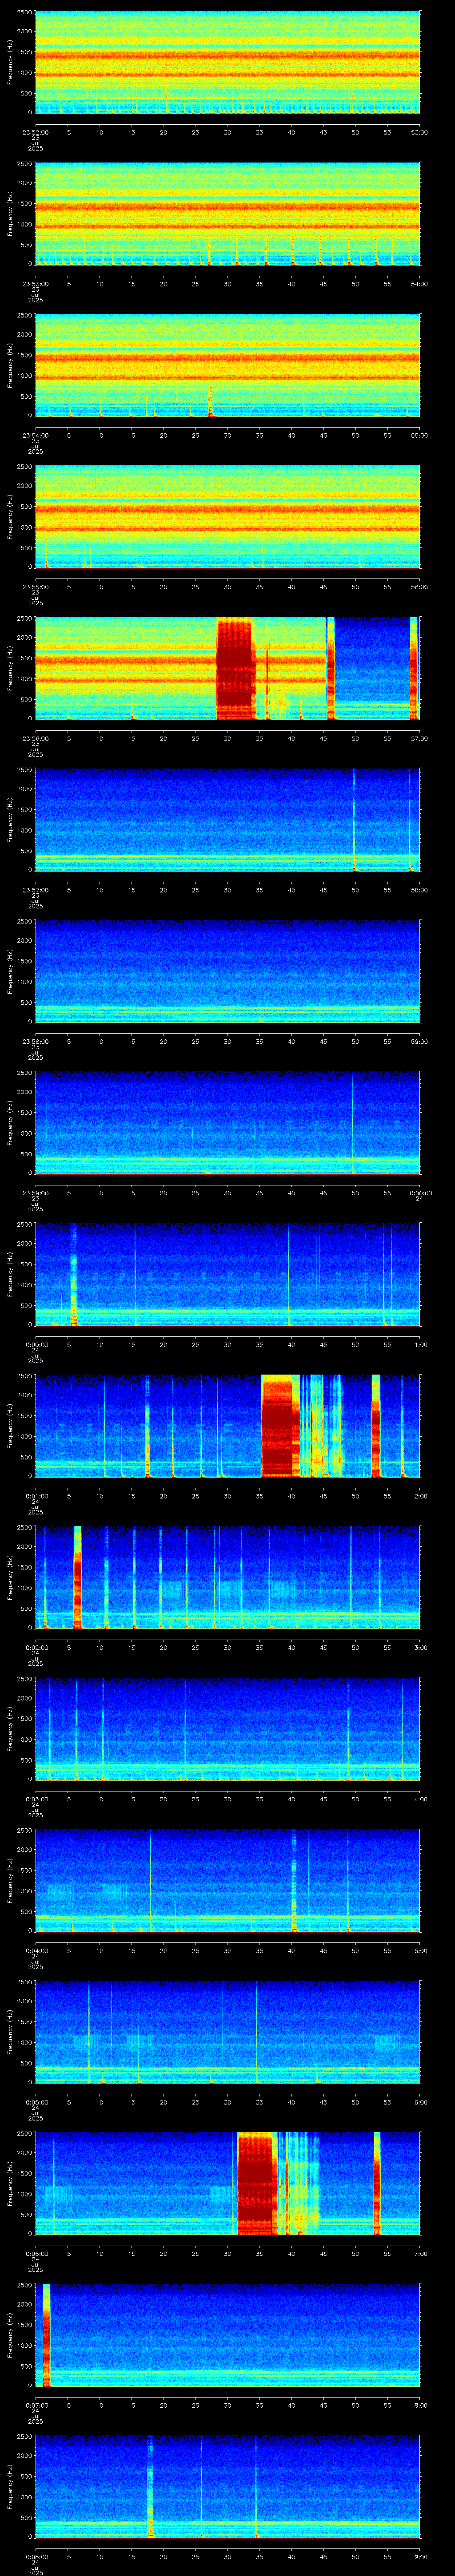Click the "23:55:00" start time label
This screenshot has width=455, height=2576.
(x=35, y=586)
